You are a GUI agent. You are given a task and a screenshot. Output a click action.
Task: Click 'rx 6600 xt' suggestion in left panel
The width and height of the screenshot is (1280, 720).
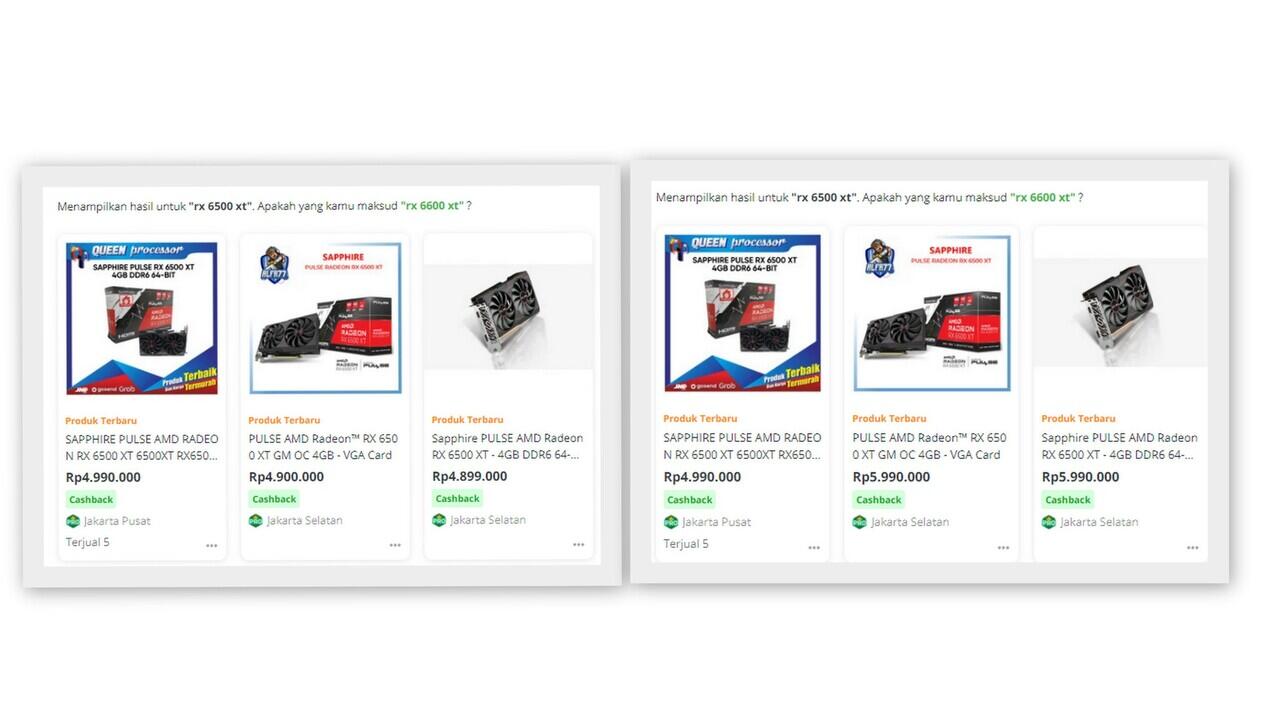pos(432,206)
